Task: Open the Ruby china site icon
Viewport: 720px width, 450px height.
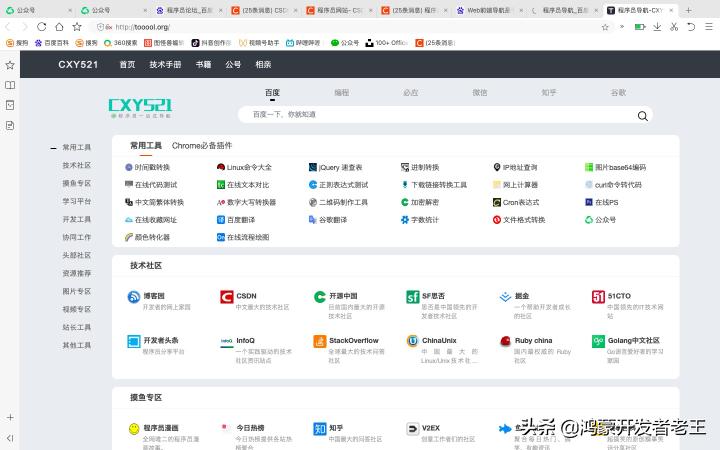Action: coord(505,341)
